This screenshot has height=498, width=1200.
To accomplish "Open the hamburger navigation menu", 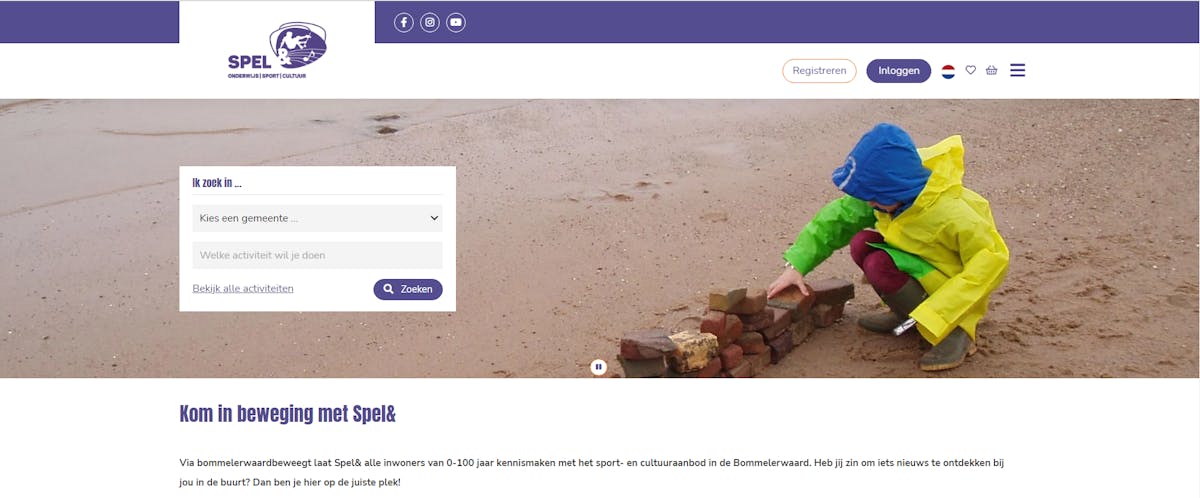I will 1018,70.
